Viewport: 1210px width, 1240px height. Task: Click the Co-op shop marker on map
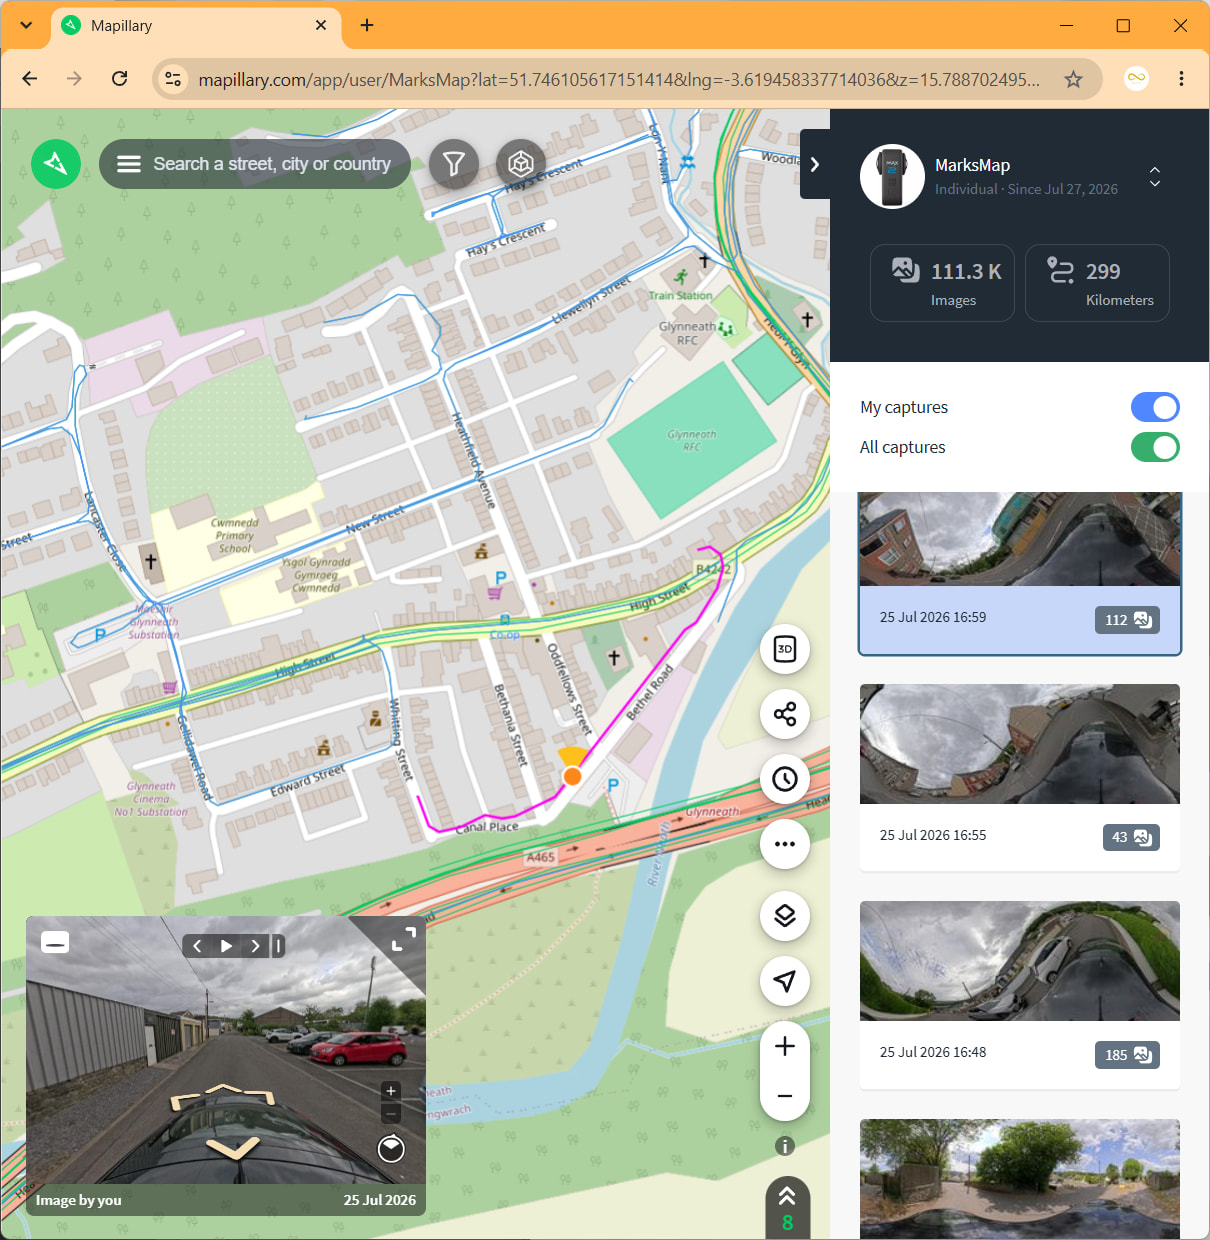tap(504, 634)
